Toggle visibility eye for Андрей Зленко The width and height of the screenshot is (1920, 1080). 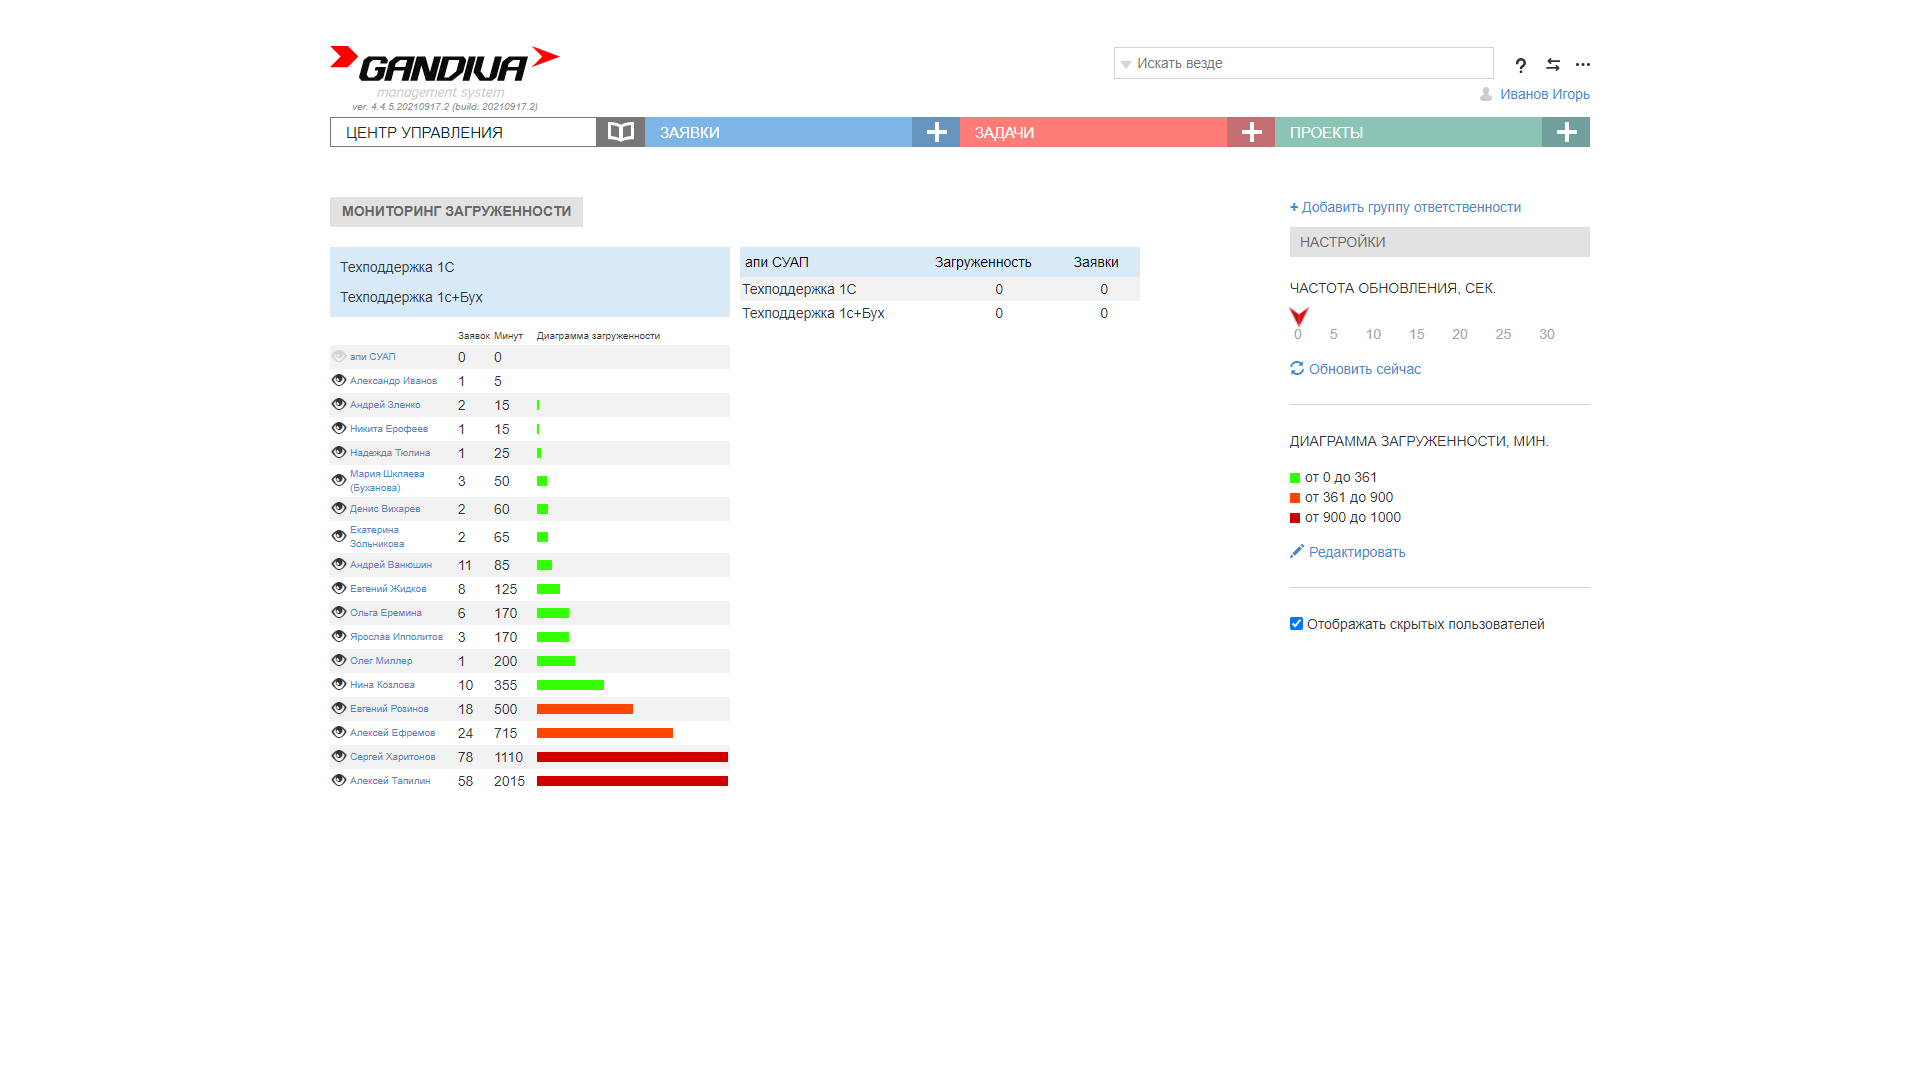pos(339,404)
